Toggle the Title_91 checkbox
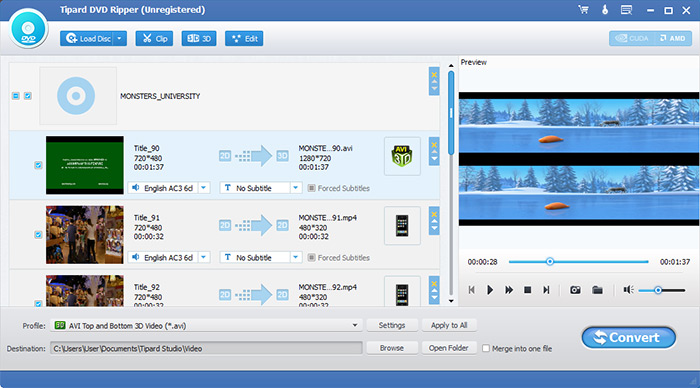 [x=38, y=234]
